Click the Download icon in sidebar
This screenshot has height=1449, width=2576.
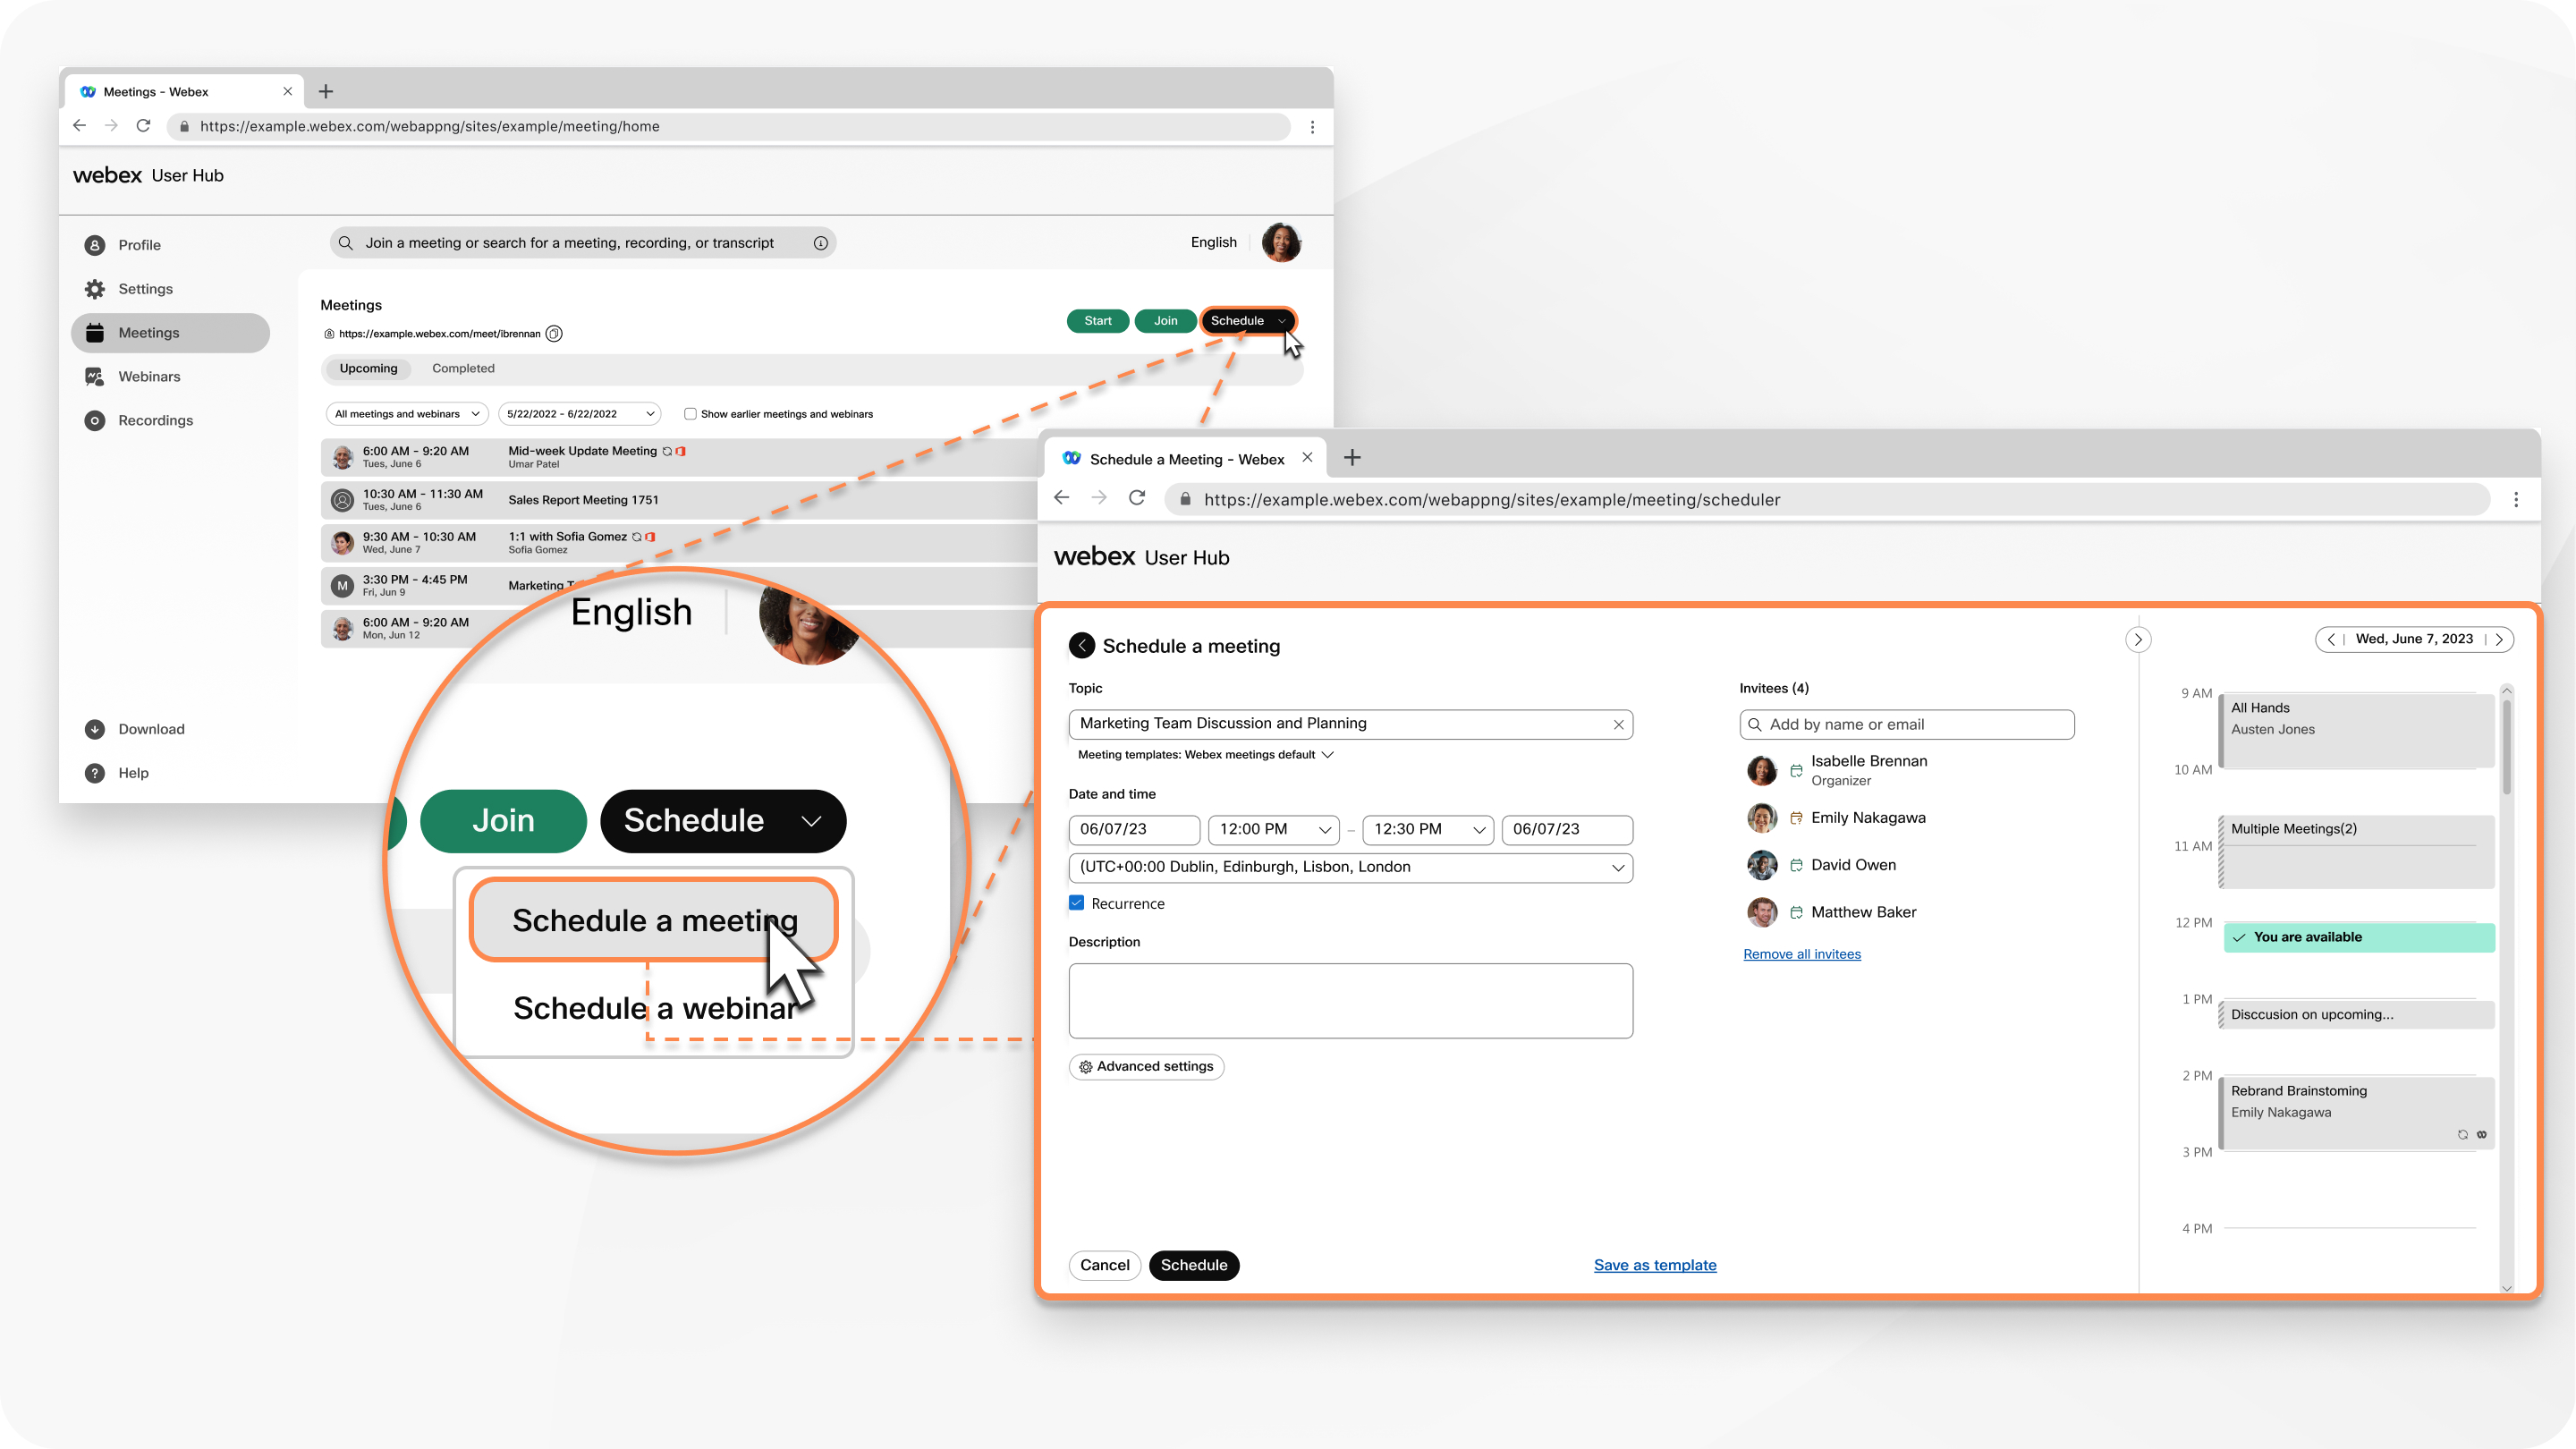coord(94,727)
